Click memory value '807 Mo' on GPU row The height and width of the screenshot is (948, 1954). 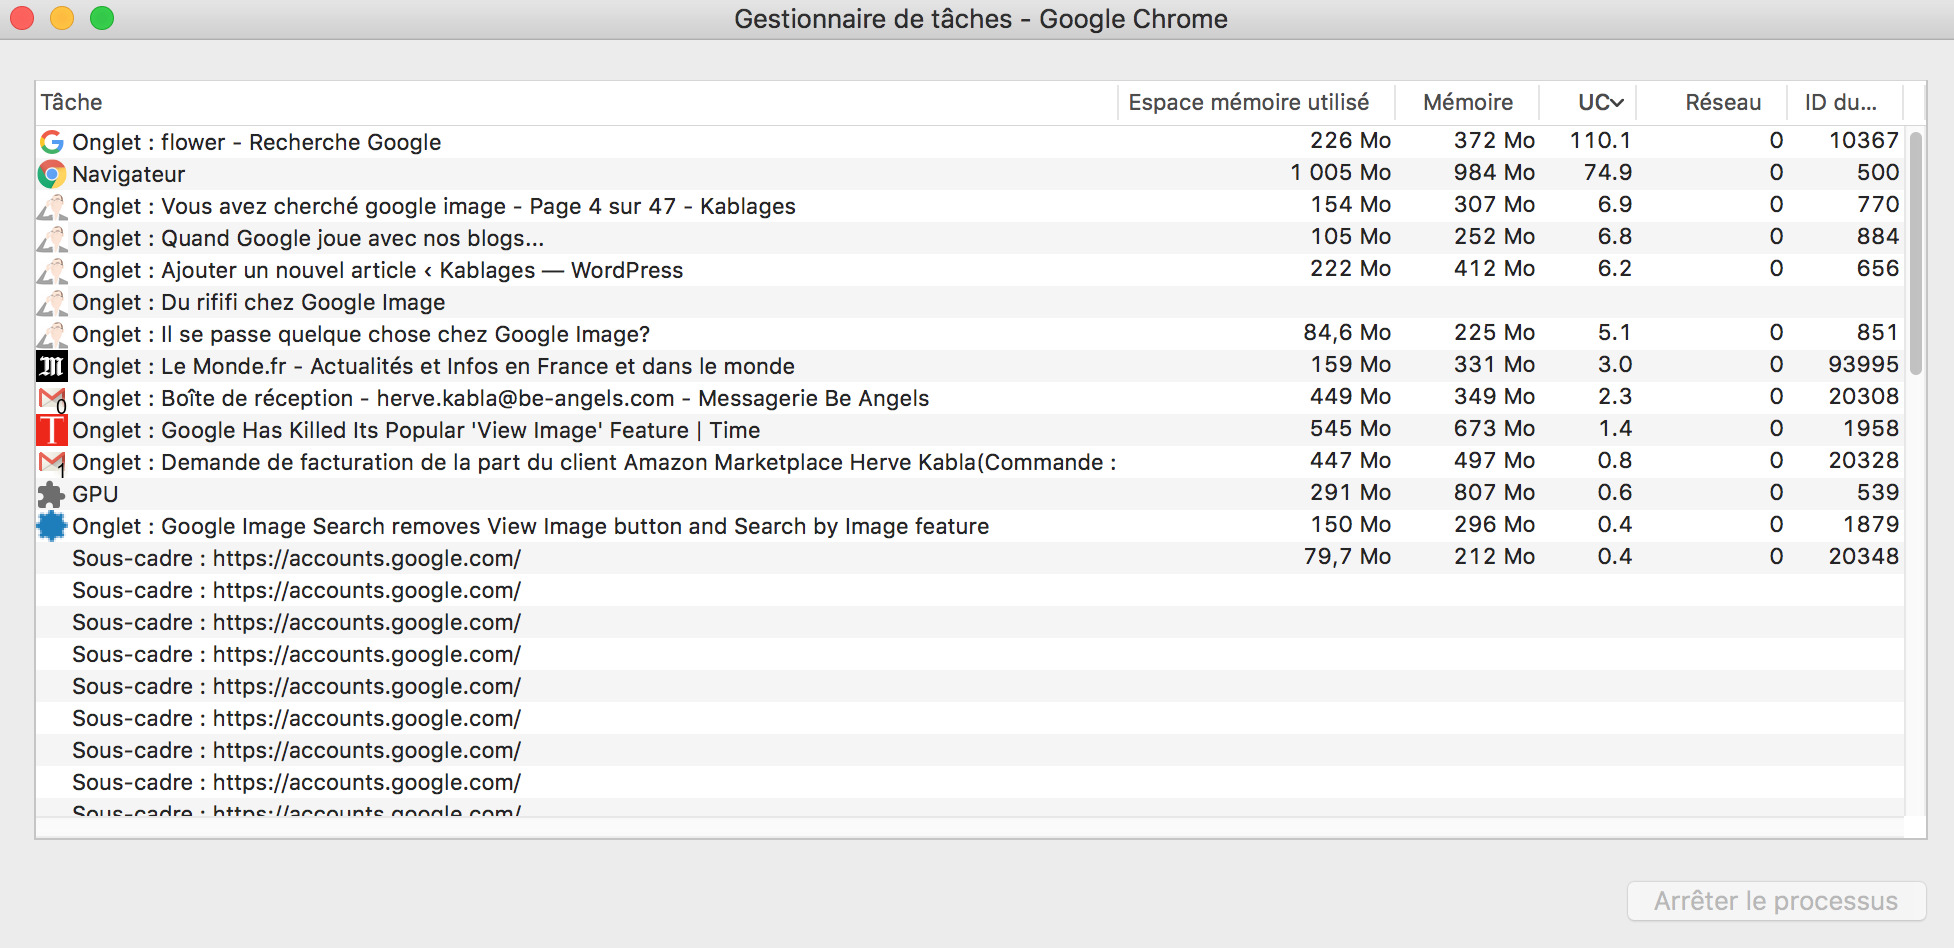point(1494,492)
